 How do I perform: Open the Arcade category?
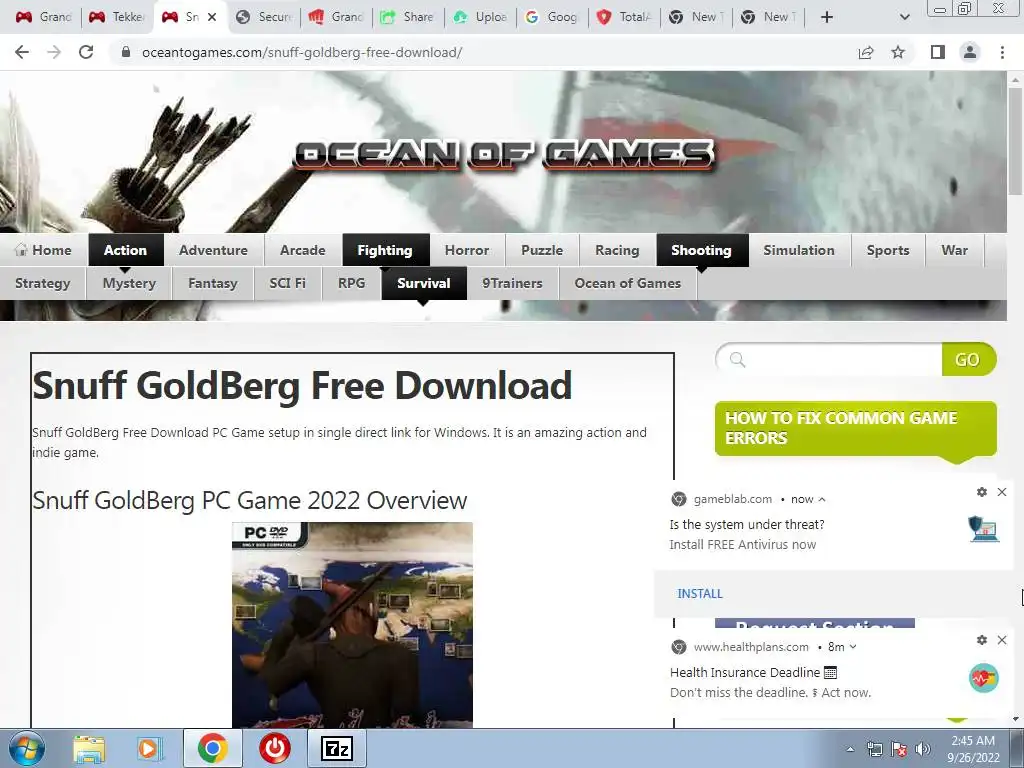302,250
